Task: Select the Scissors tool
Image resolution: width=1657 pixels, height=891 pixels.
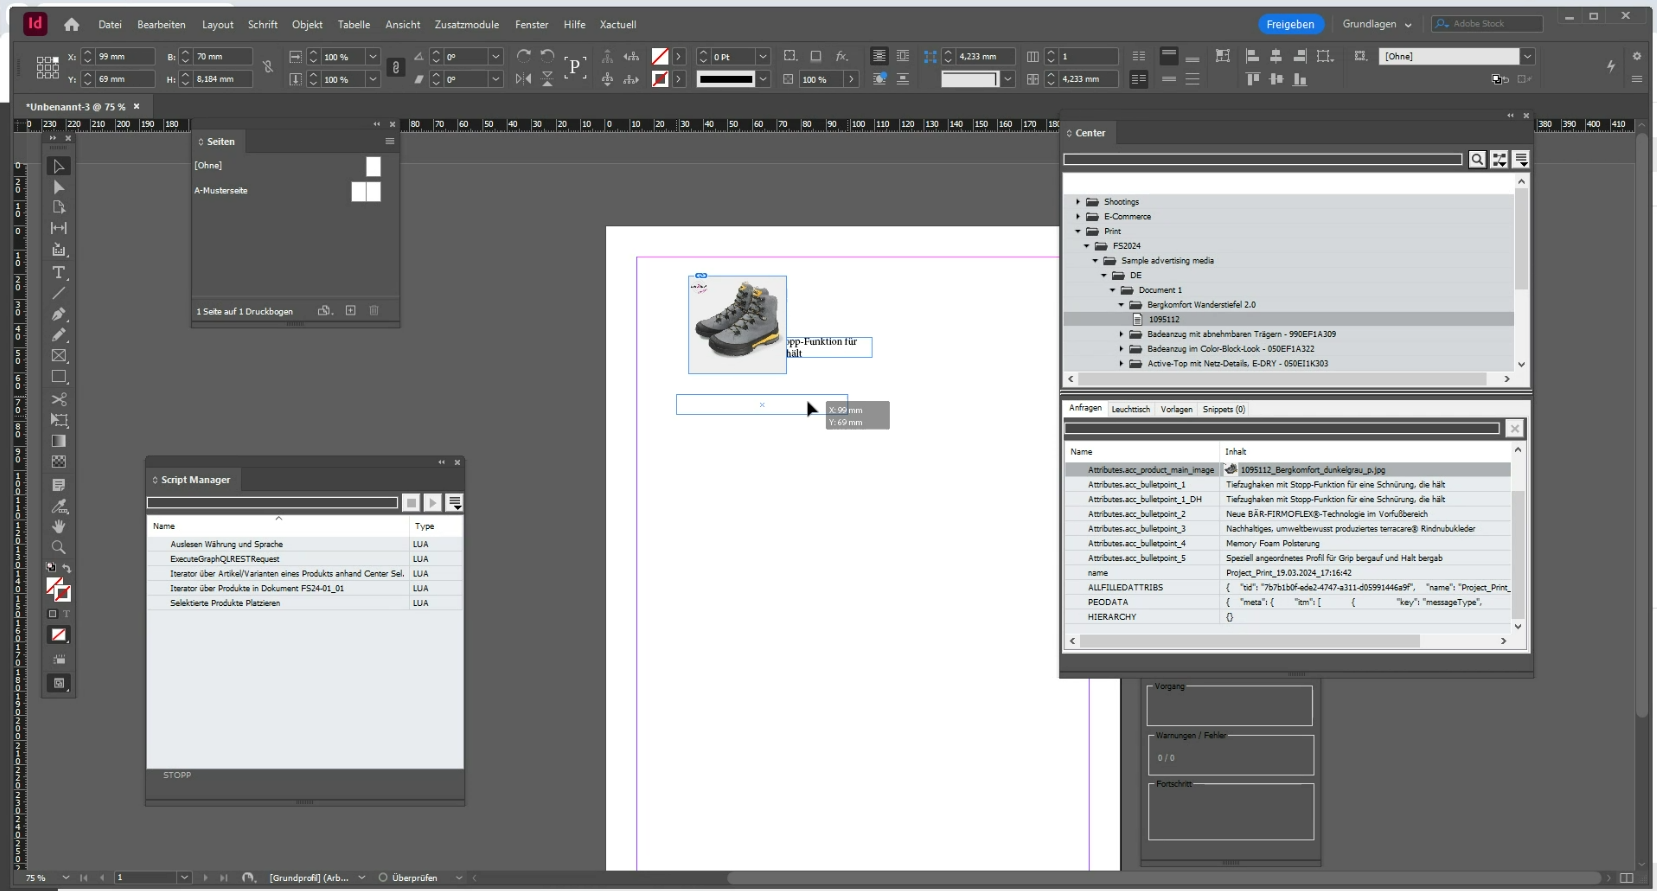Action: click(59, 399)
